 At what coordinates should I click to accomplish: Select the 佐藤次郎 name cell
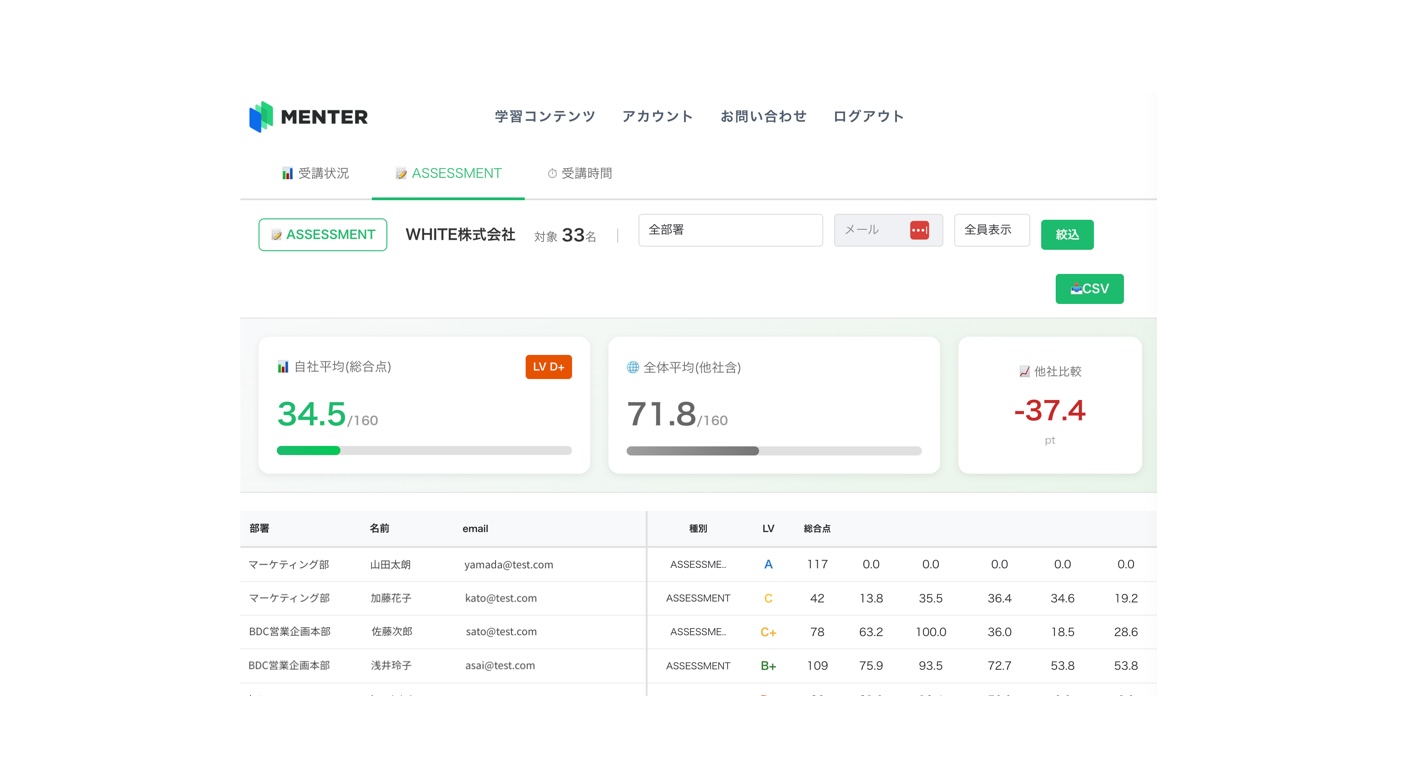392,632
